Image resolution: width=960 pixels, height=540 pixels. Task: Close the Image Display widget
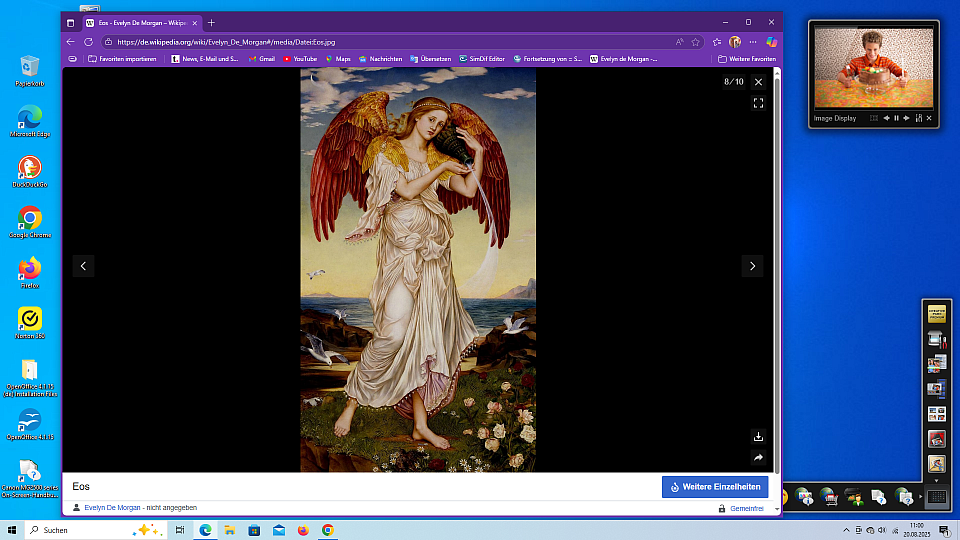click(x=929, y=118)
